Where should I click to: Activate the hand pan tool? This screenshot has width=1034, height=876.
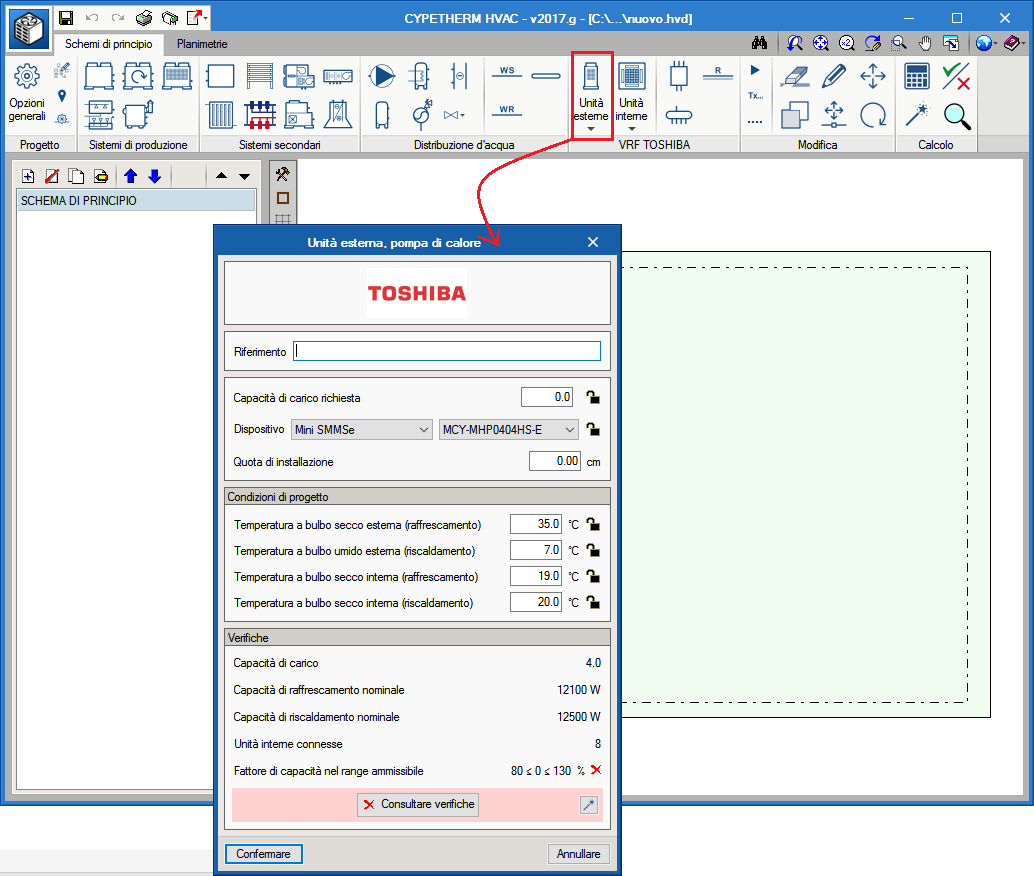925,44
